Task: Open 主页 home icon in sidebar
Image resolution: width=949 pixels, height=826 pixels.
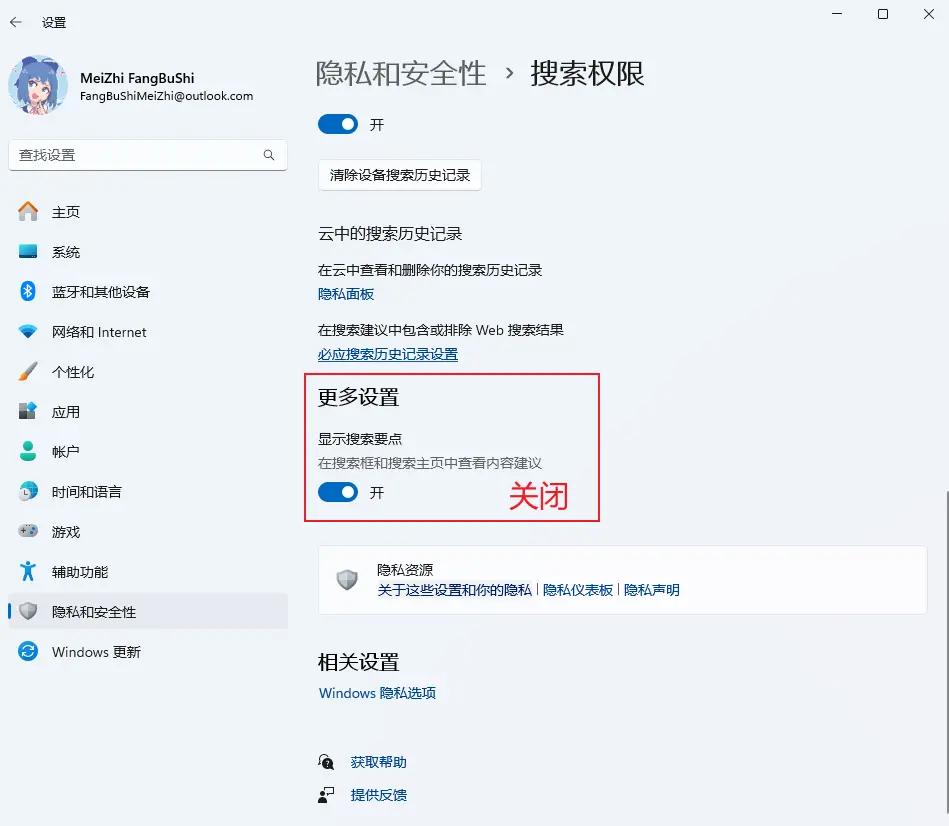Action: tap(28, 212)
